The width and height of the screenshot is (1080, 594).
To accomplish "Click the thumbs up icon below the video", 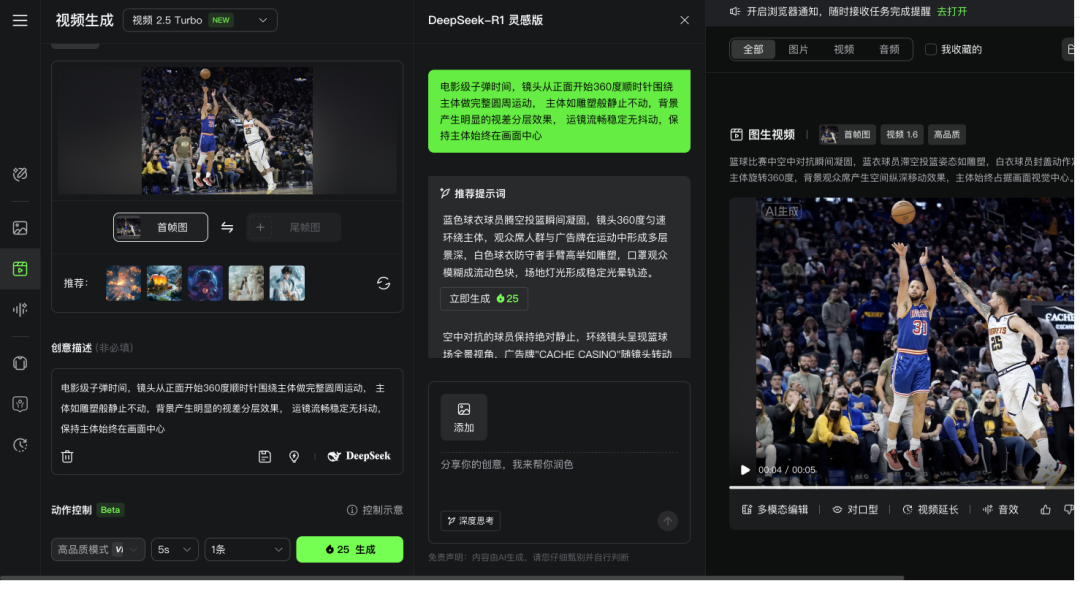I will pyautogui.click(x=1046, y=509).
